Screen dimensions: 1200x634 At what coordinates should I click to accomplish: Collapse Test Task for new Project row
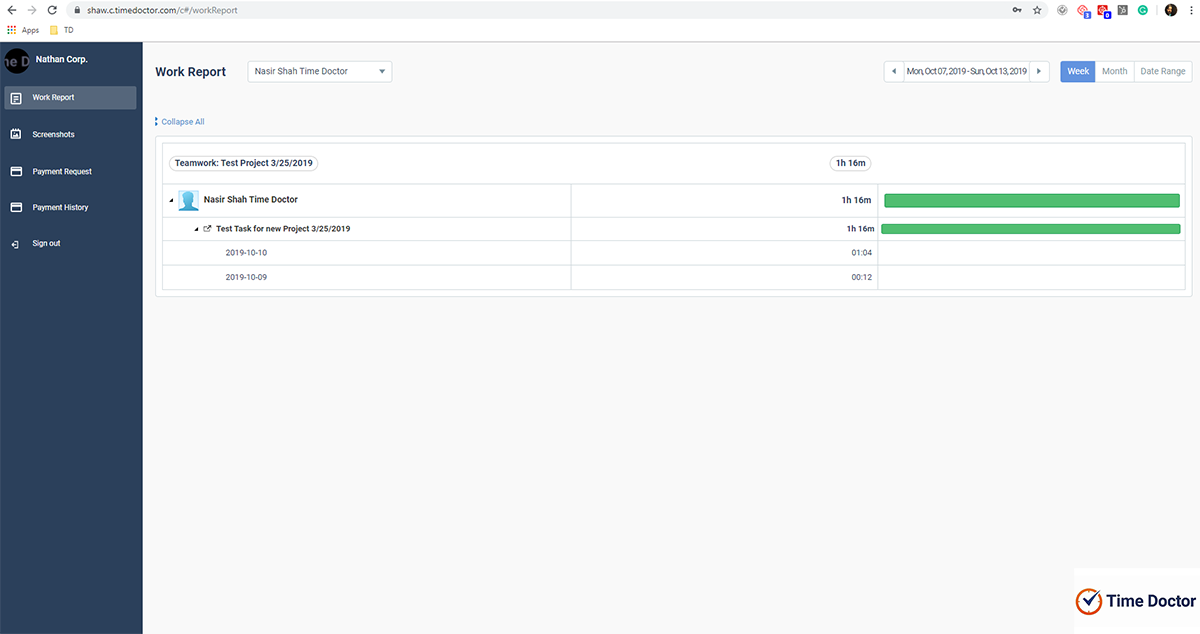pos(196,229)
